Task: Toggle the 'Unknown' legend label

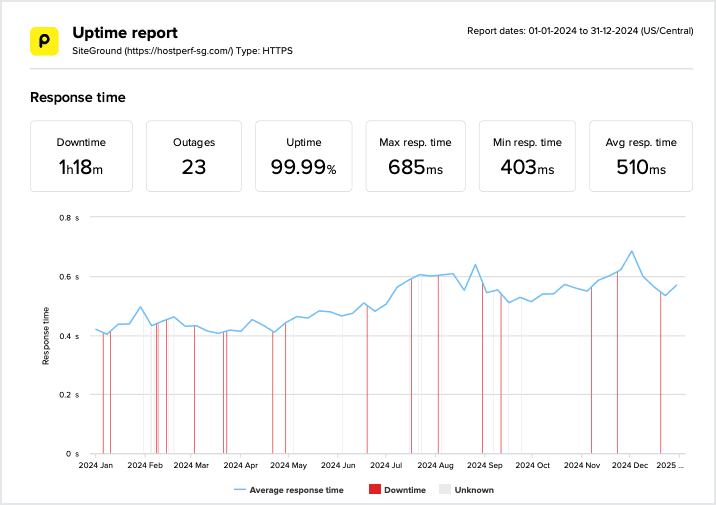Action: [474, 490]
